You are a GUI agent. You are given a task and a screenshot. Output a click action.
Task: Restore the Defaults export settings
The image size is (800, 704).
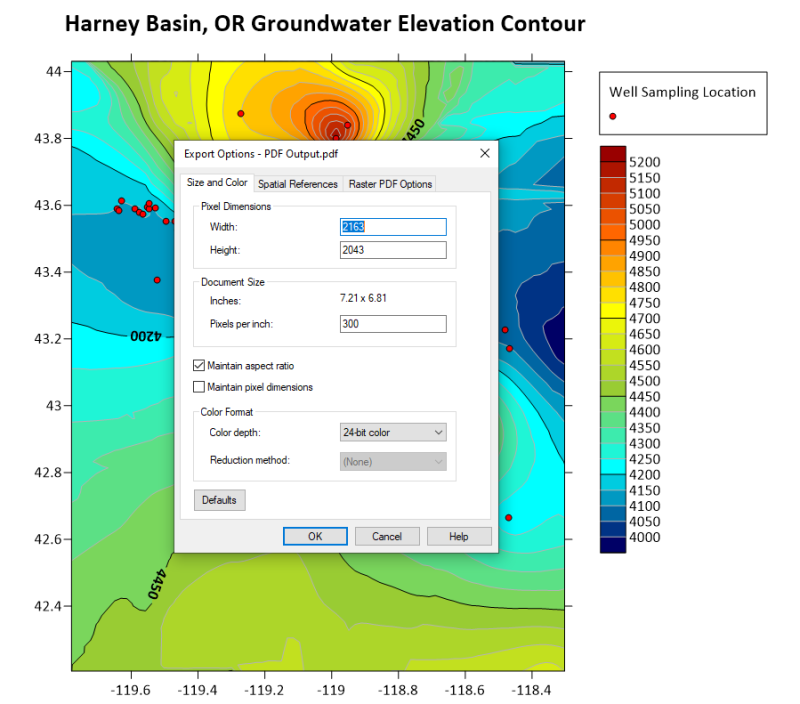tap(219, 500)
